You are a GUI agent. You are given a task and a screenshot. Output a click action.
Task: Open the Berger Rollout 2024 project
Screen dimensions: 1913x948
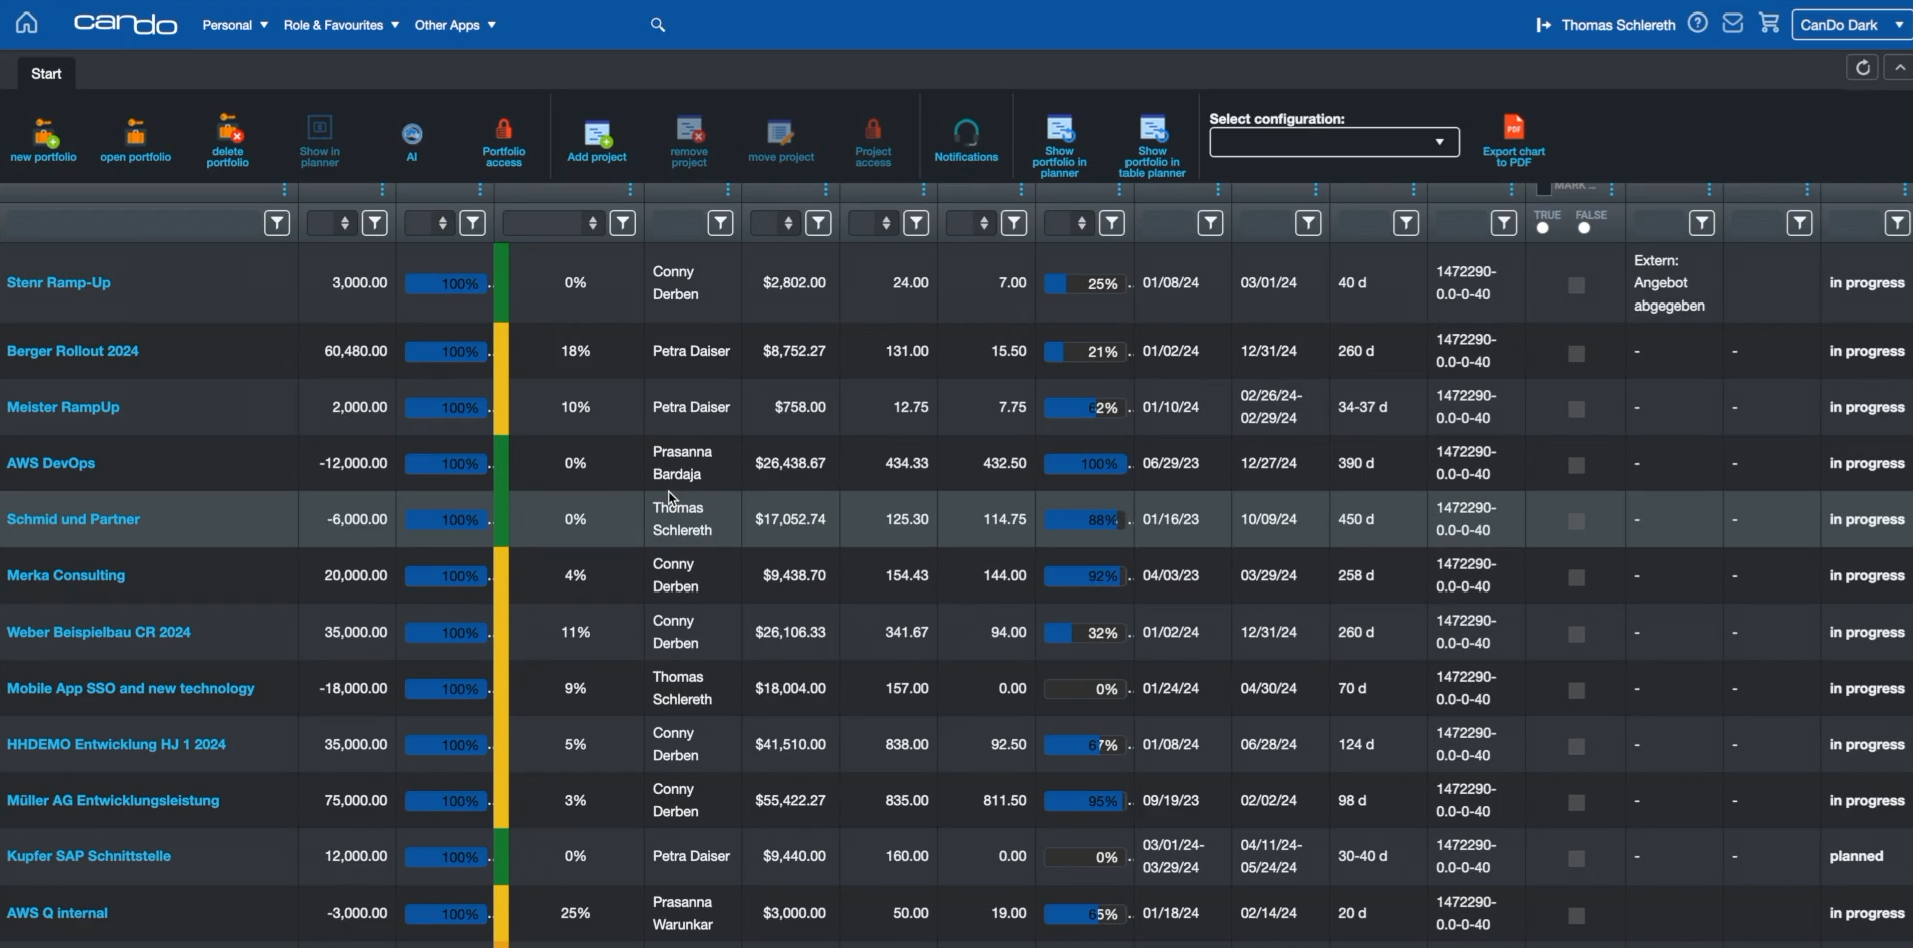(73, 351)
